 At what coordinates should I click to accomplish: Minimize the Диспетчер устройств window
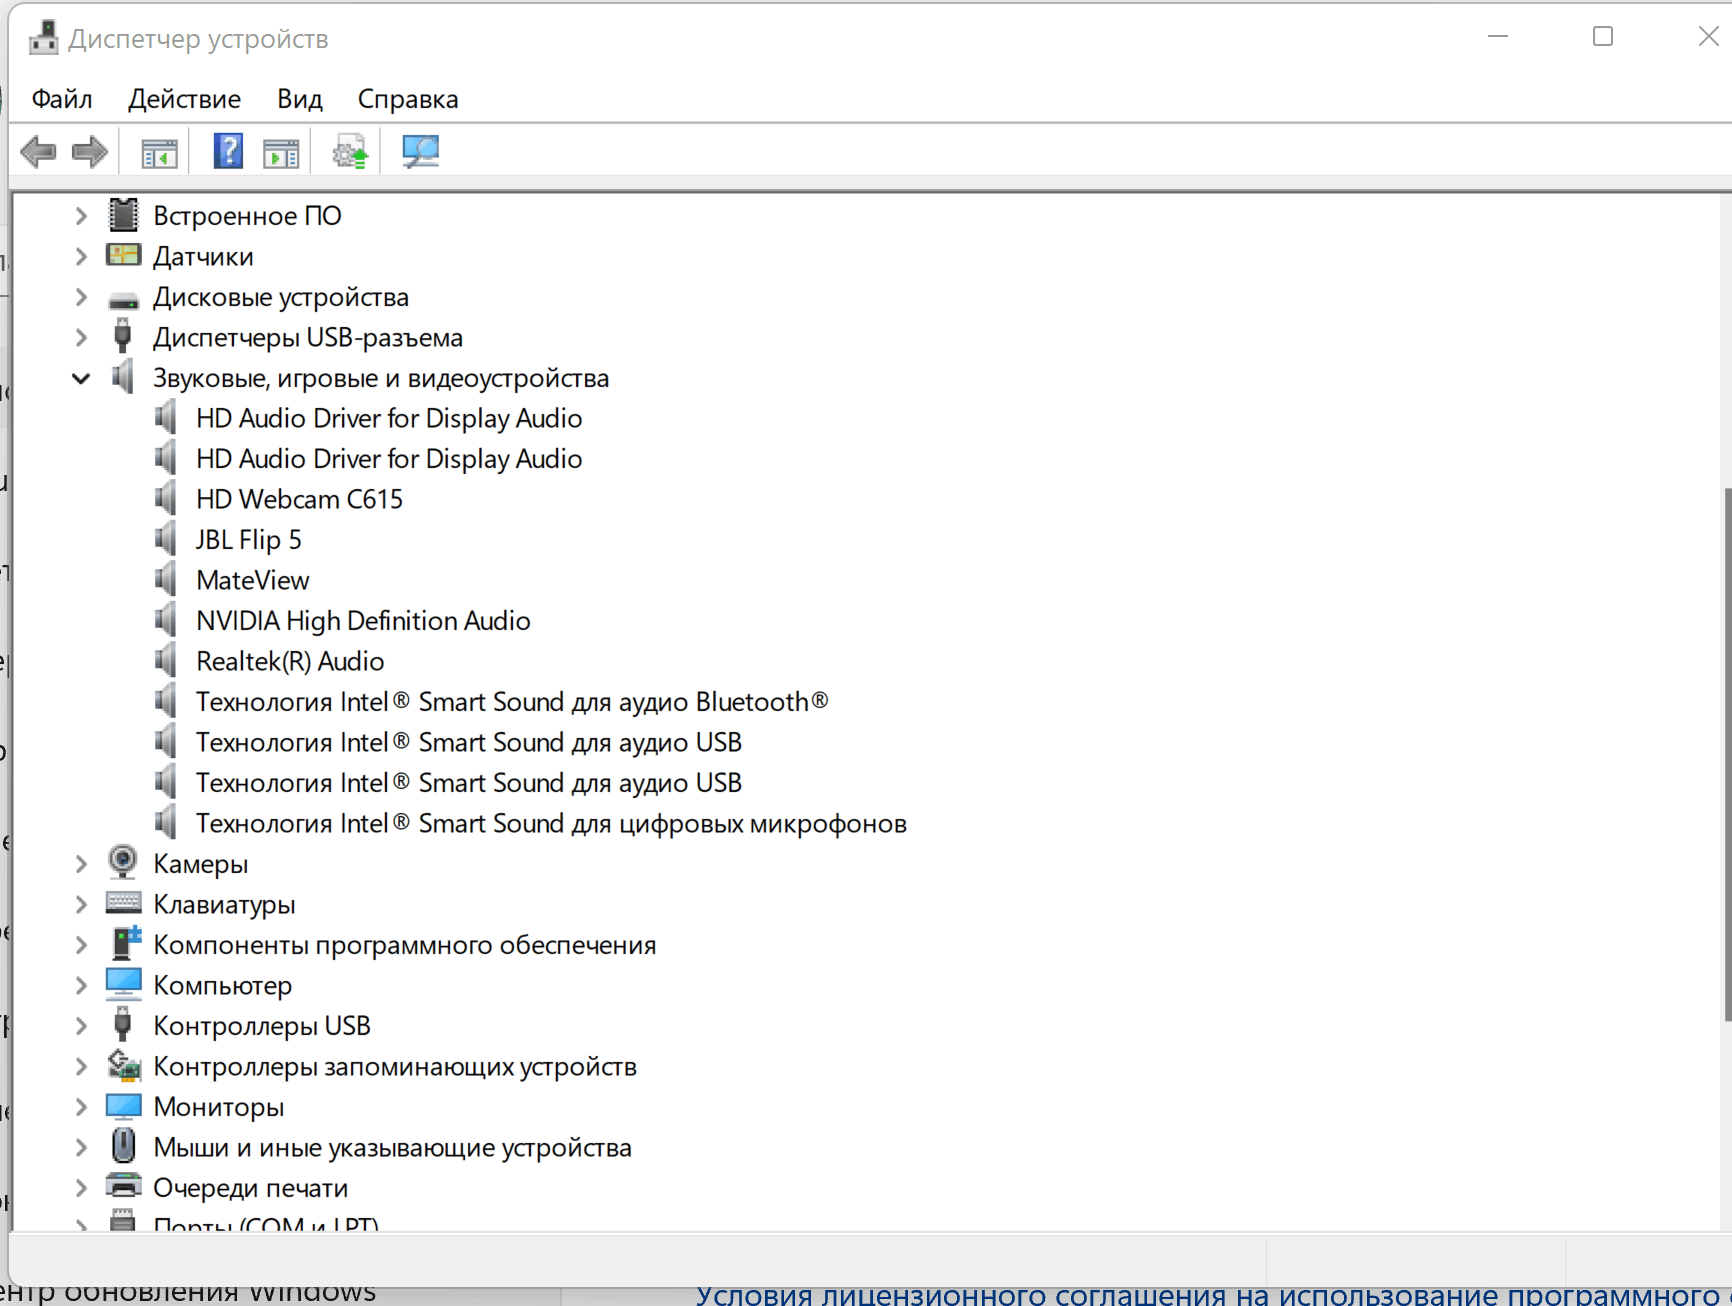pyautogui.click(x=1498, y=37)
